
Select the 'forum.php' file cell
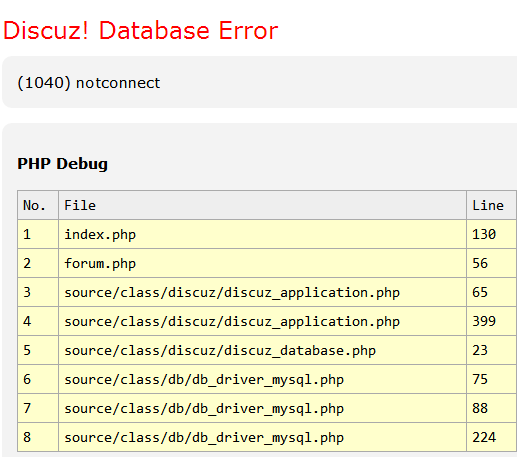pyautogui.click(x=262, y=263)
